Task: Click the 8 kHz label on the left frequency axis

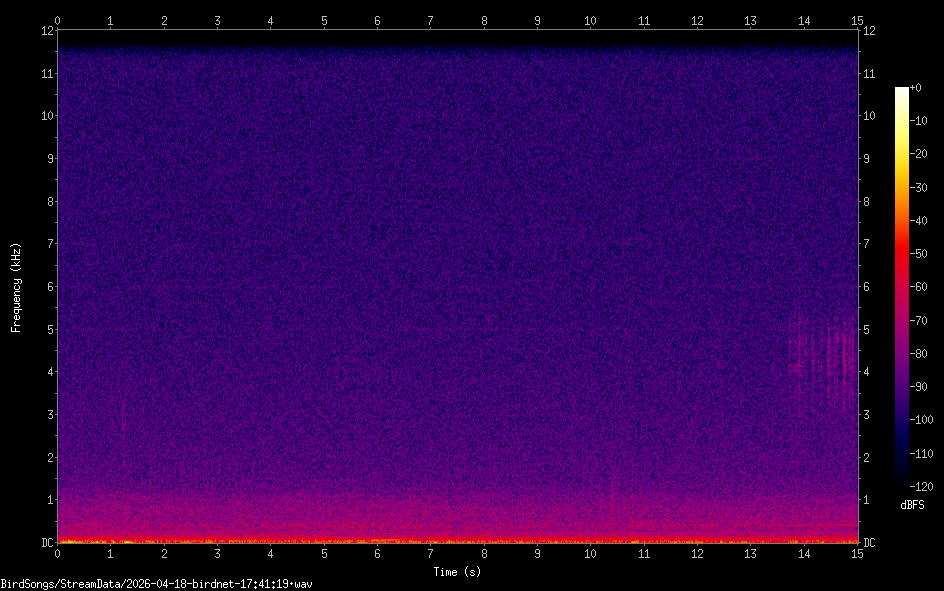Action: (x=47, y=201)
